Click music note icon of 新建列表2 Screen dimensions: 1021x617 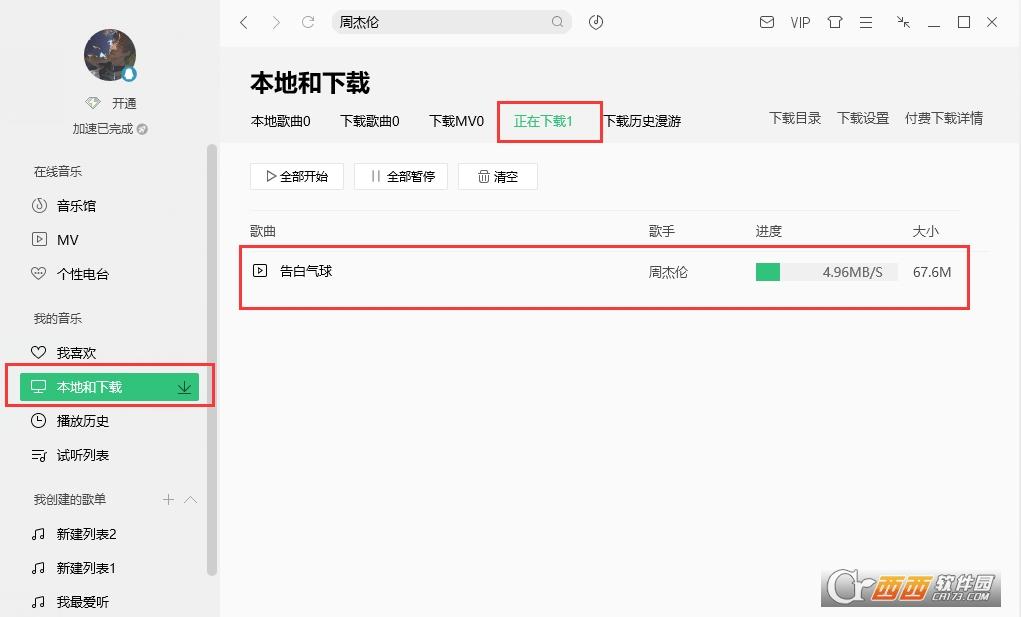(x=38, y=534)
